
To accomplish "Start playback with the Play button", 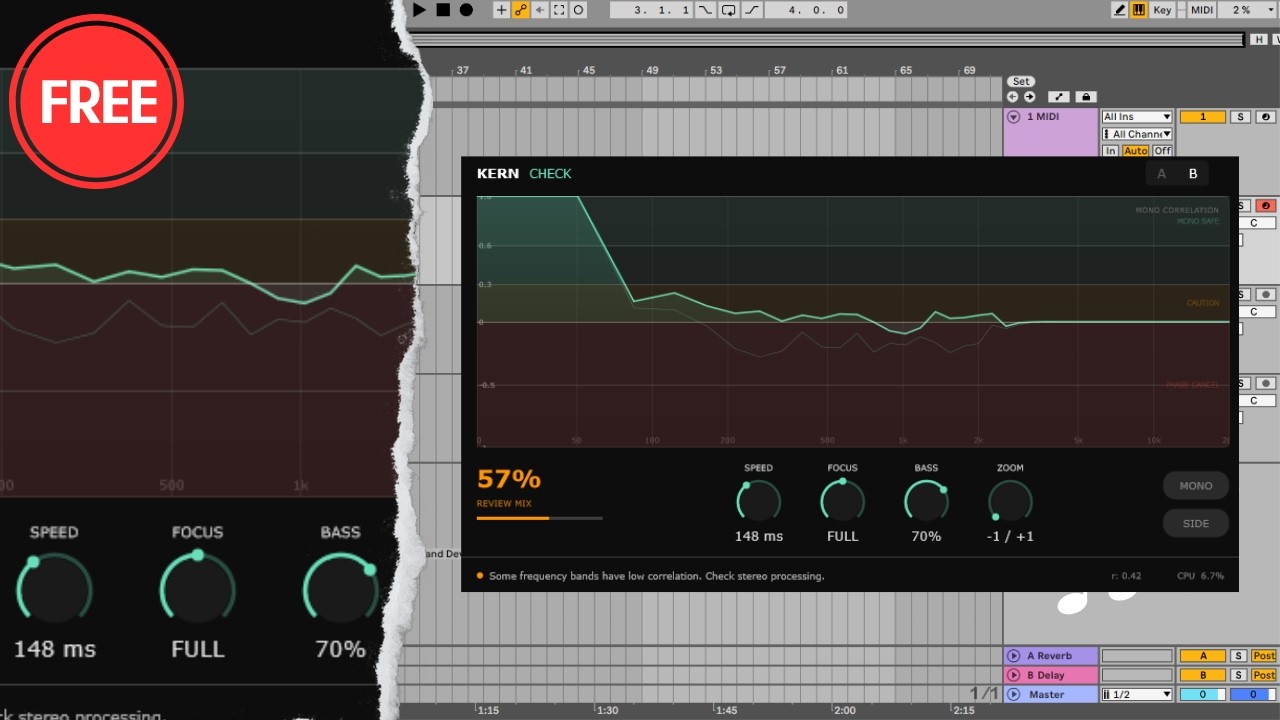I will (x=420, y=10).
